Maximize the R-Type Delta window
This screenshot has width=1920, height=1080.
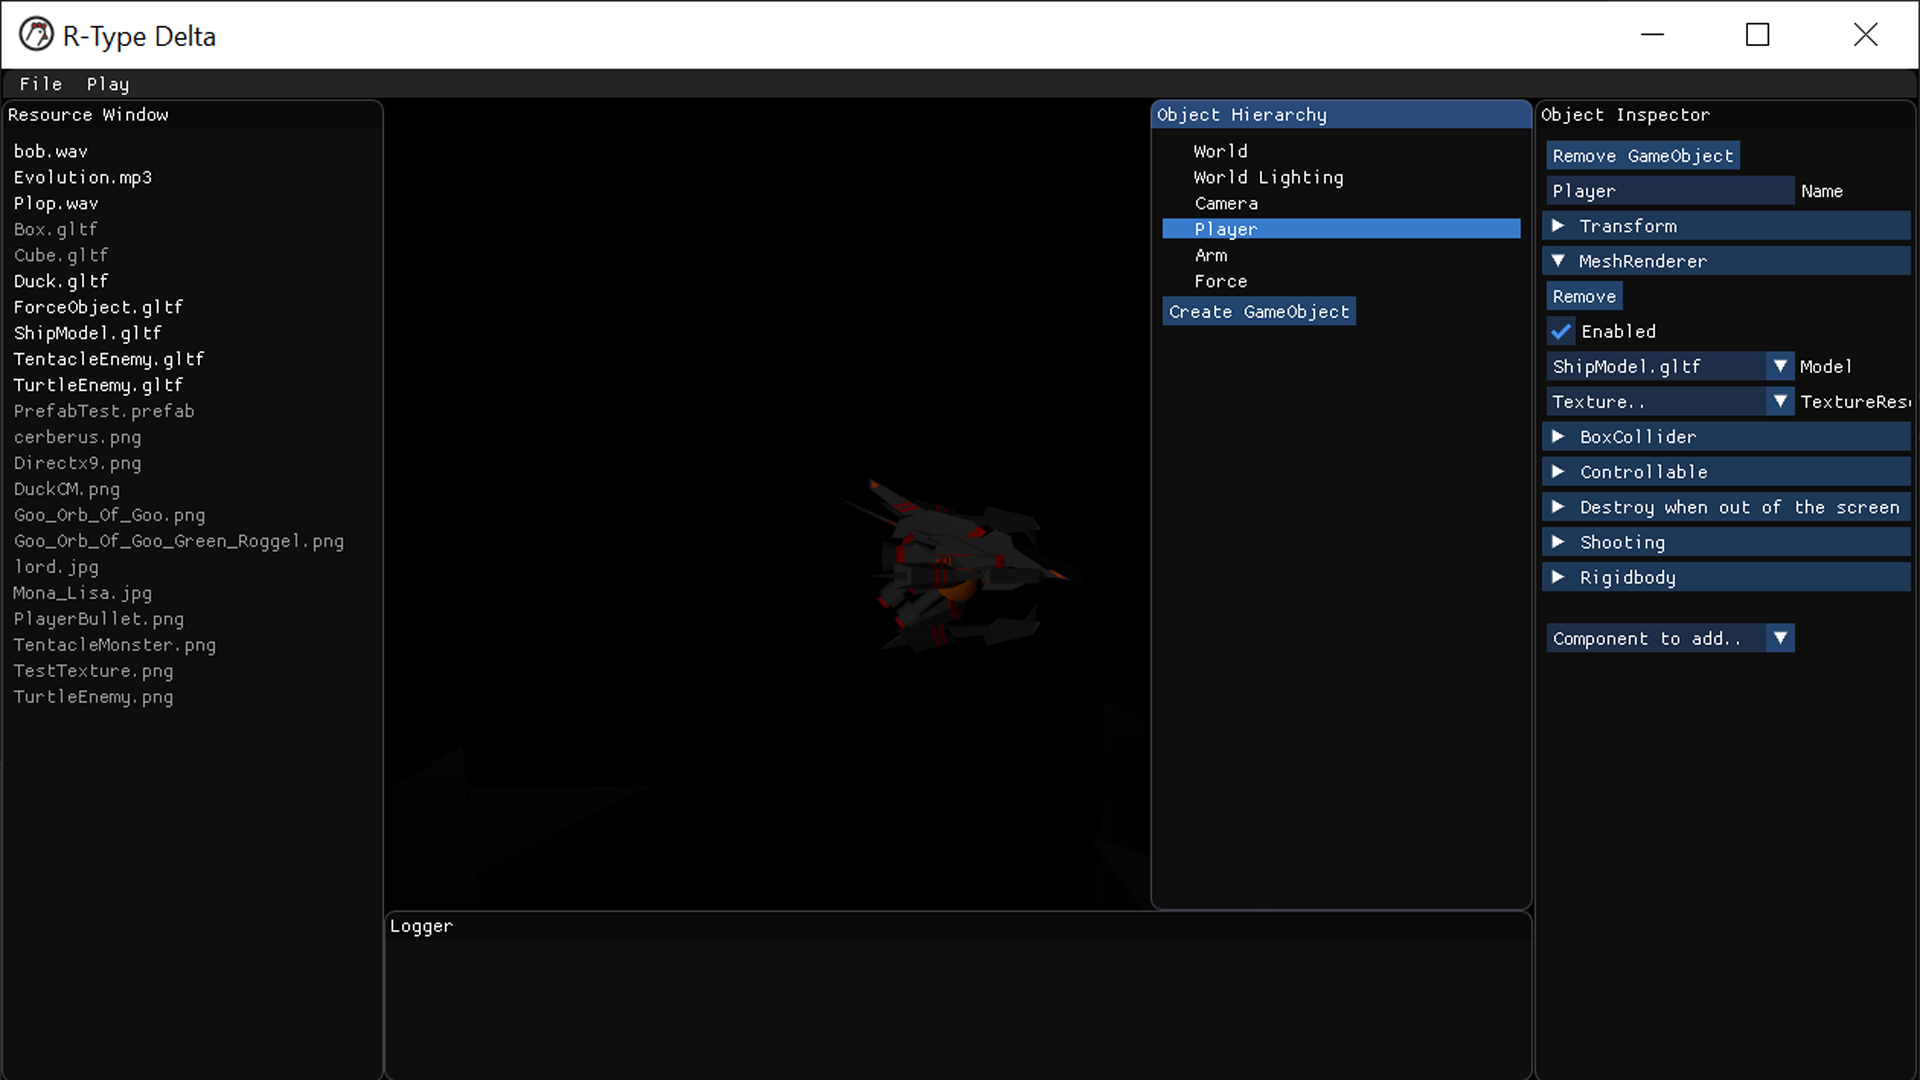point(1758,35)
